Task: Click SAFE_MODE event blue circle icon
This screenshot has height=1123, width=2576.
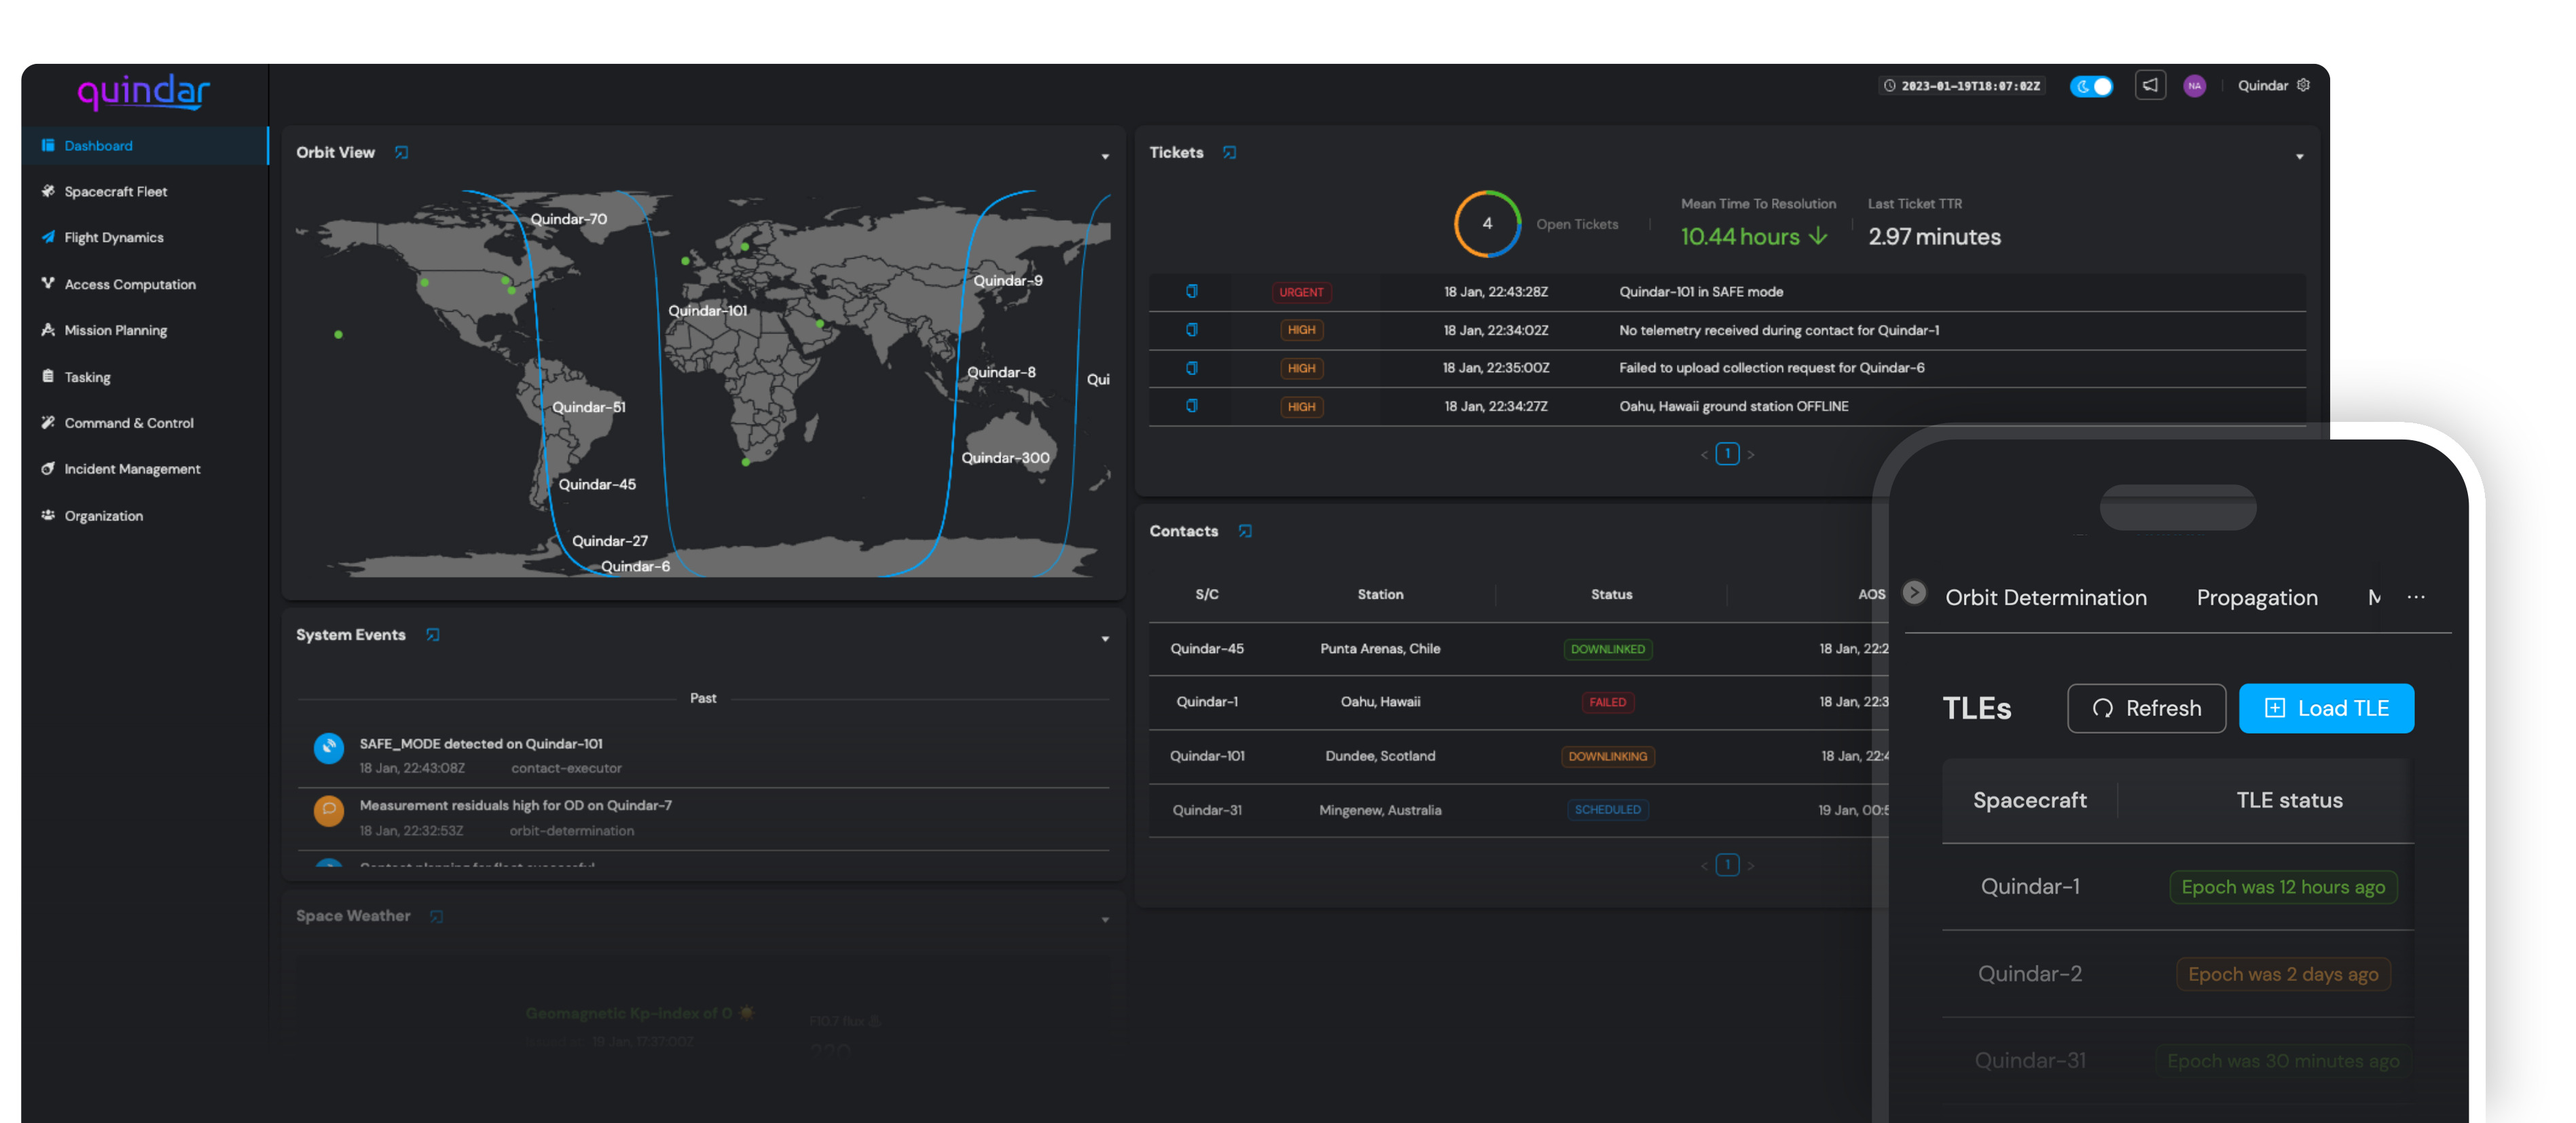Action: 329,748
